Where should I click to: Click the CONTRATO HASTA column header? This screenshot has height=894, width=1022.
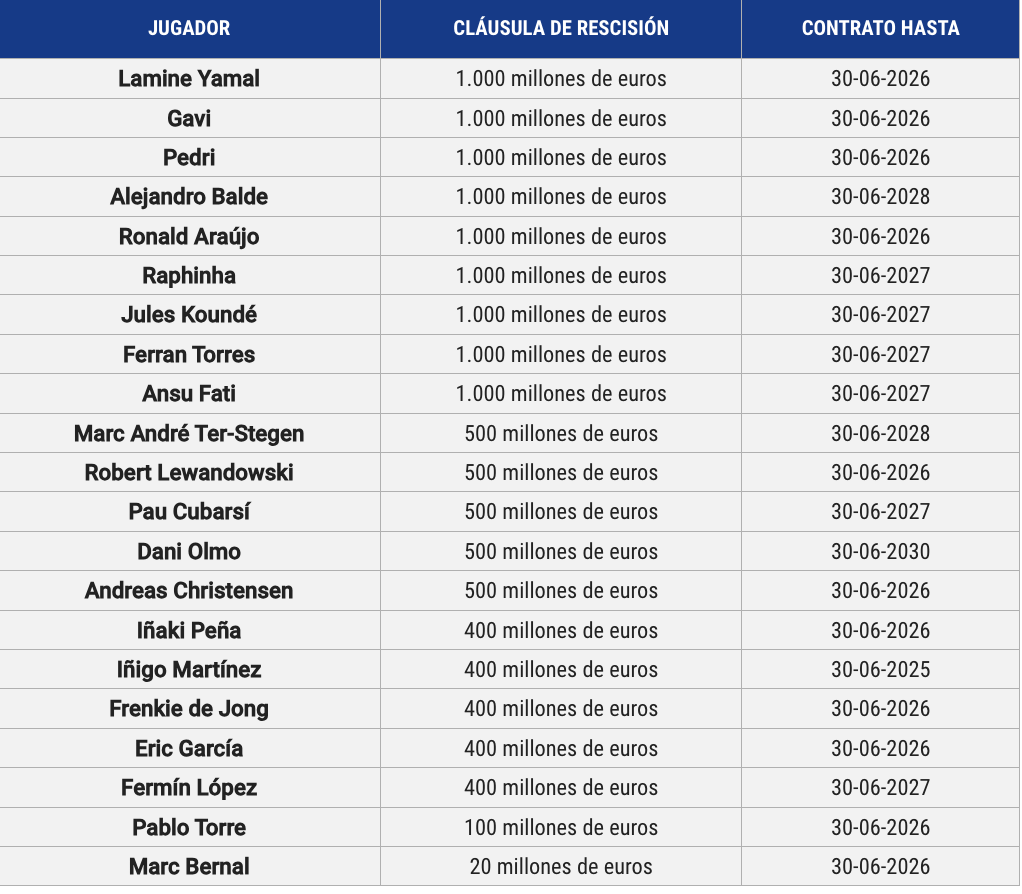880,28
